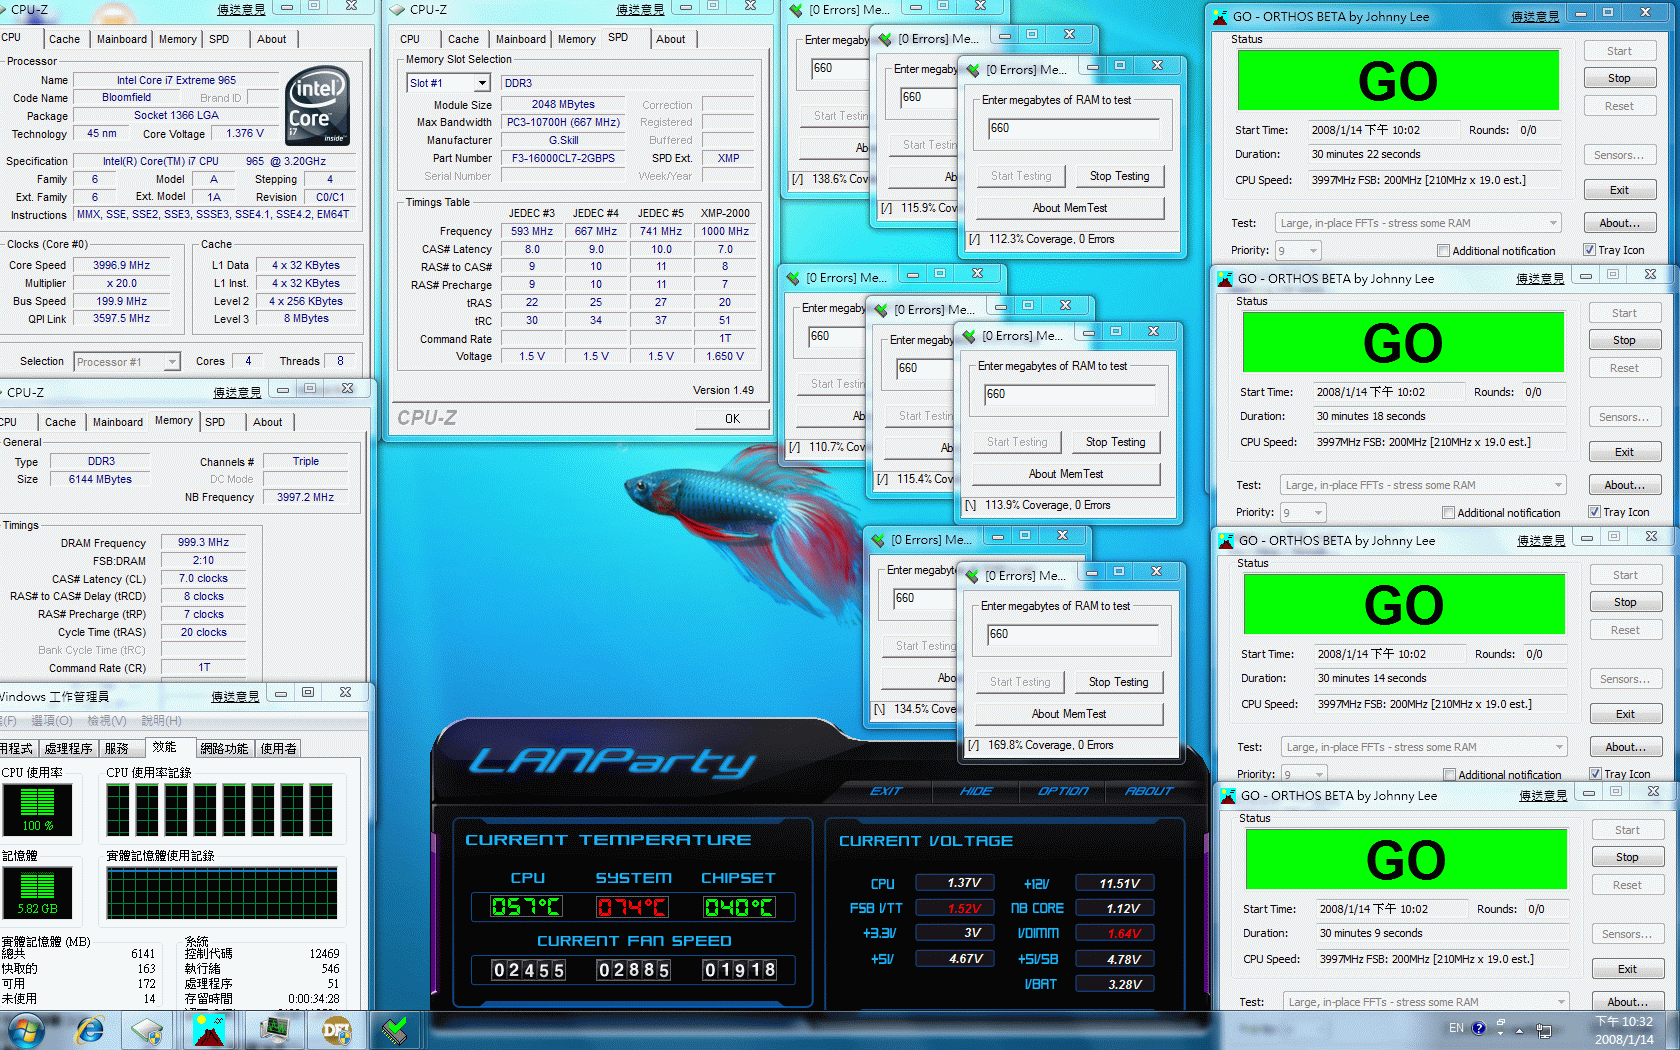
Task: Switch to ORTHOS via the volcano taskbar icon
Action: click(x=210, y=1030)
